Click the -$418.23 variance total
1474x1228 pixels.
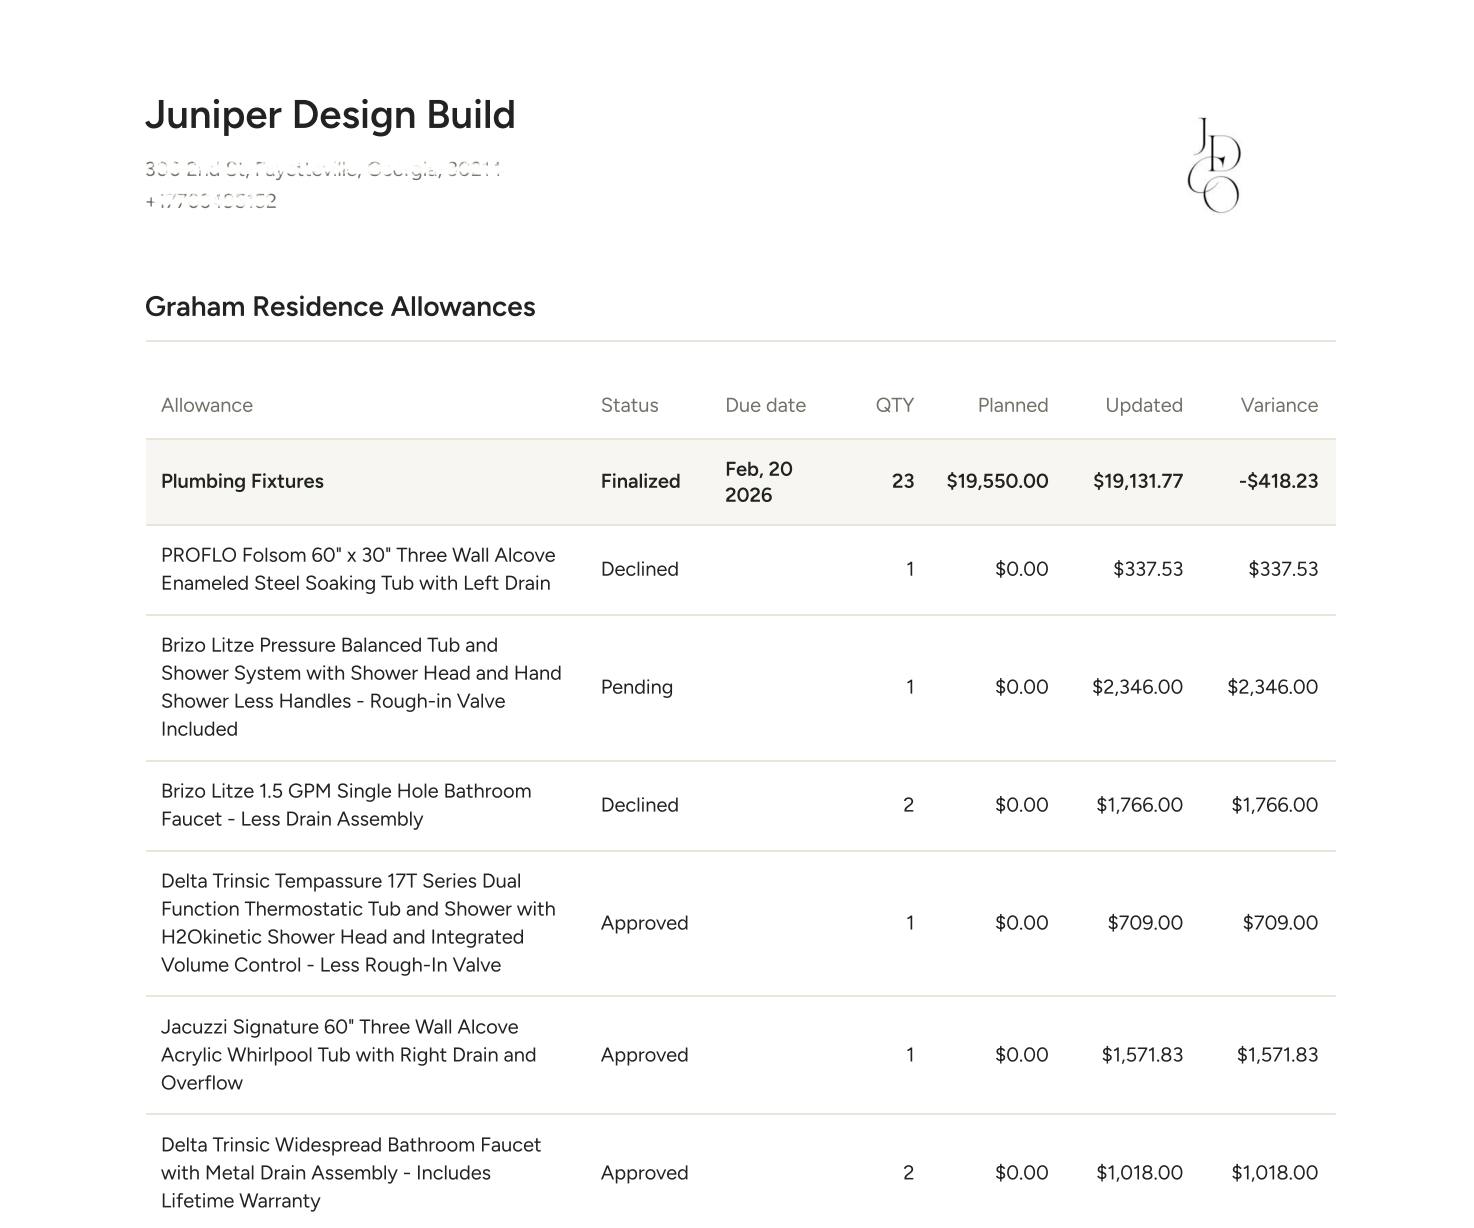pyautogui.click(x=1278, y=481)
